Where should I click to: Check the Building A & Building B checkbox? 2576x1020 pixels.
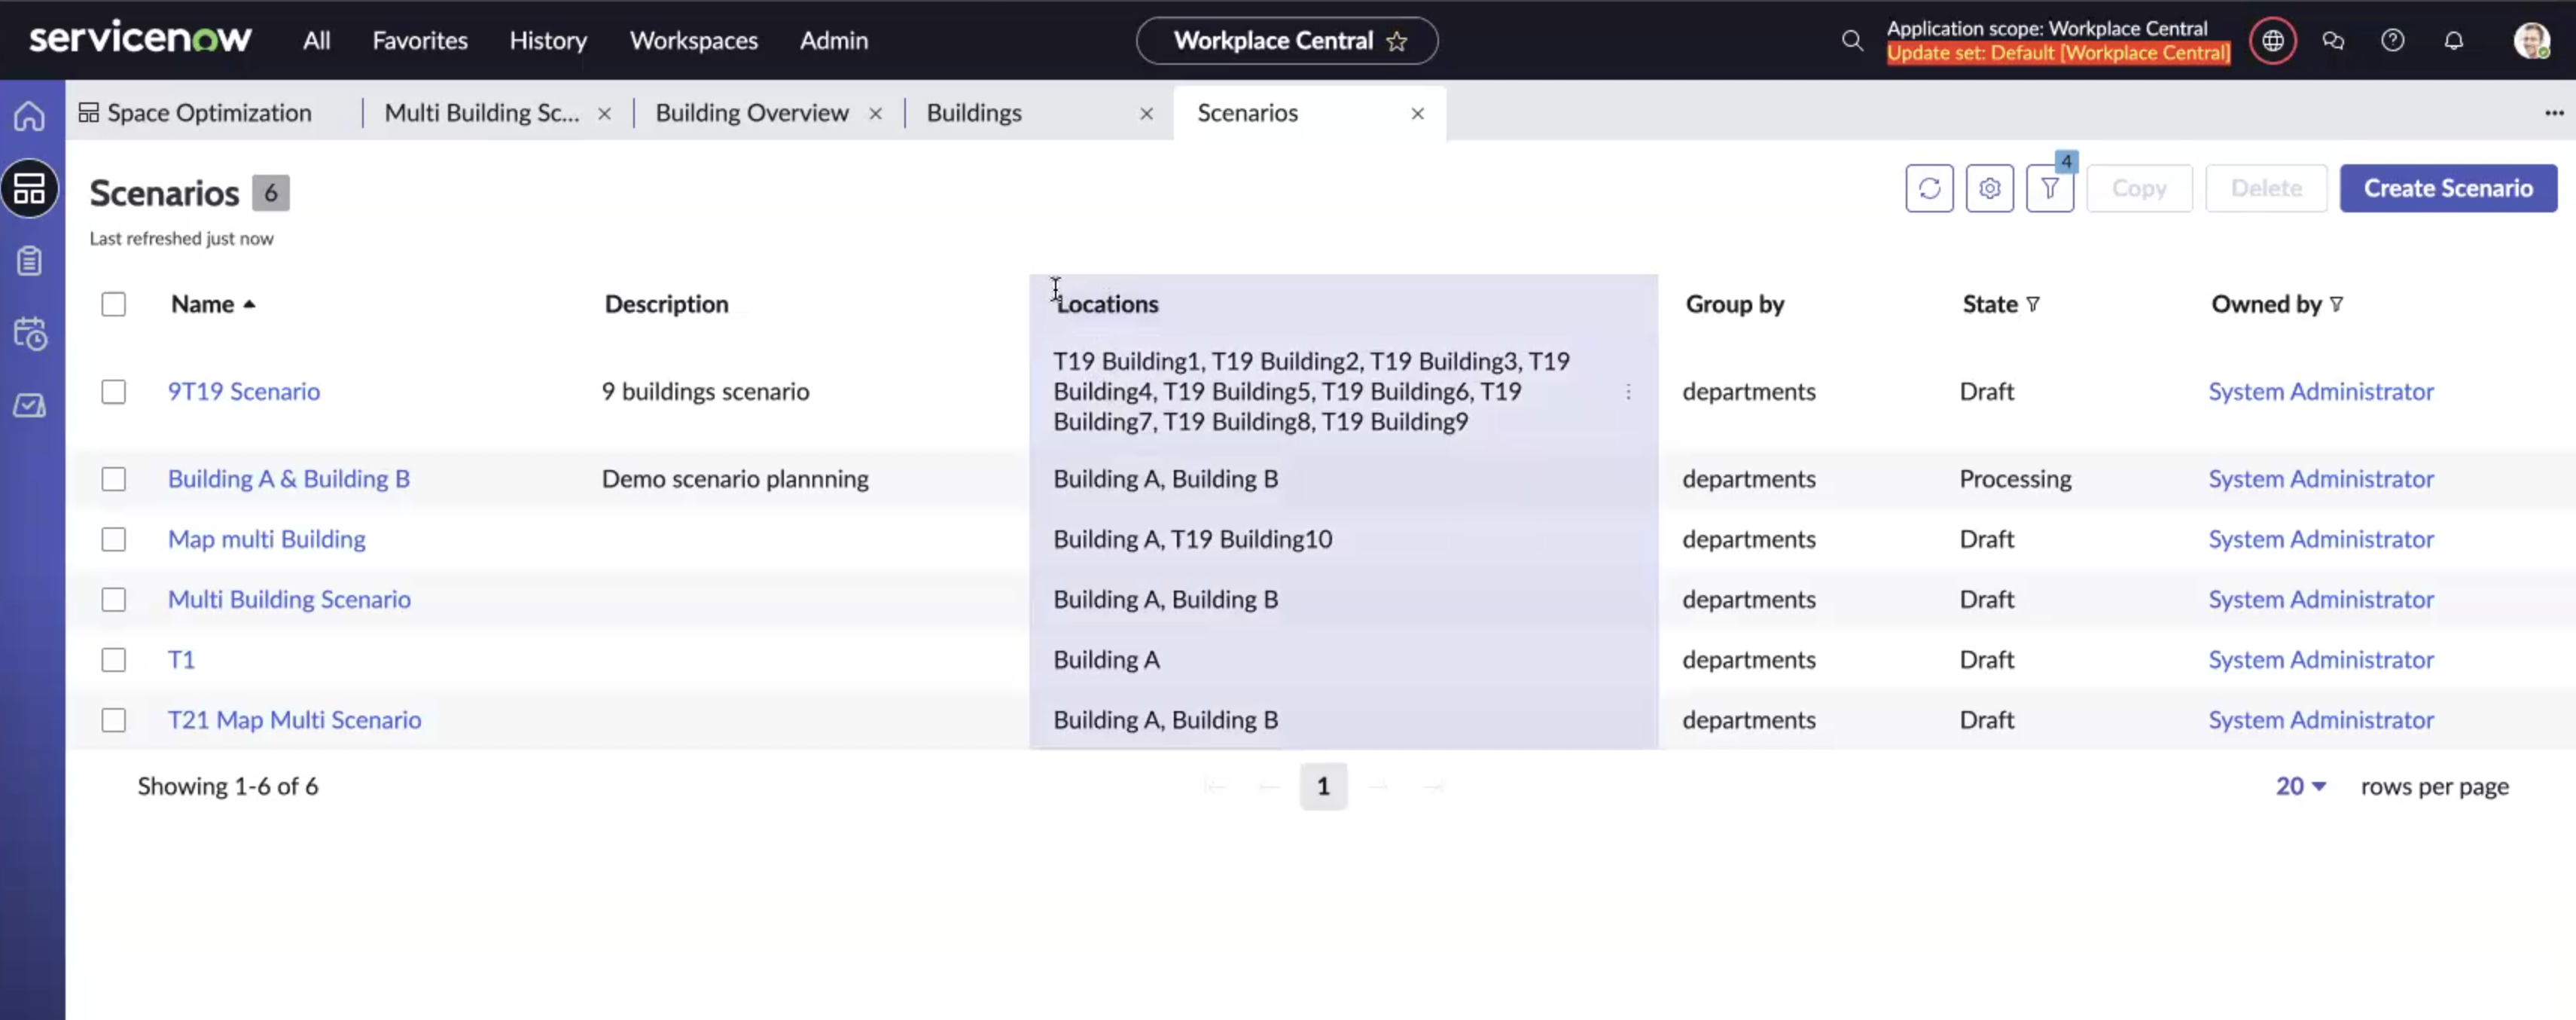tap(113, 479)
